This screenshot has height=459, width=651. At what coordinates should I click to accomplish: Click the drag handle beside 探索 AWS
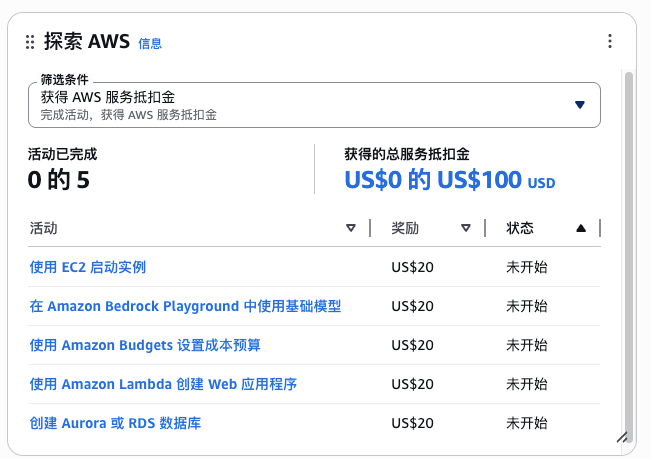30,42
